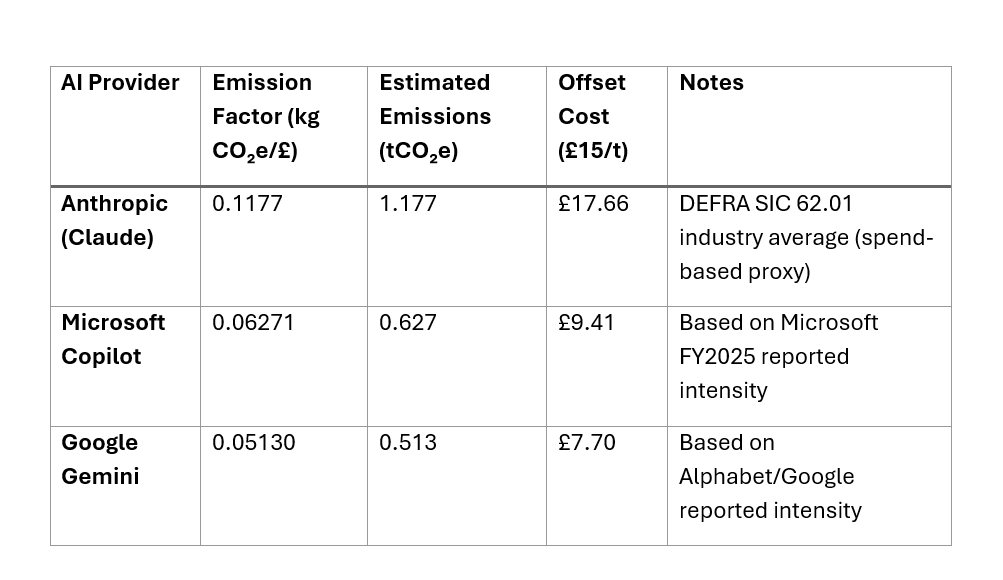Viewport: 1003px width, 580px height.
Task: Select the Anthropic (Claude) row label
Action: 115,221
